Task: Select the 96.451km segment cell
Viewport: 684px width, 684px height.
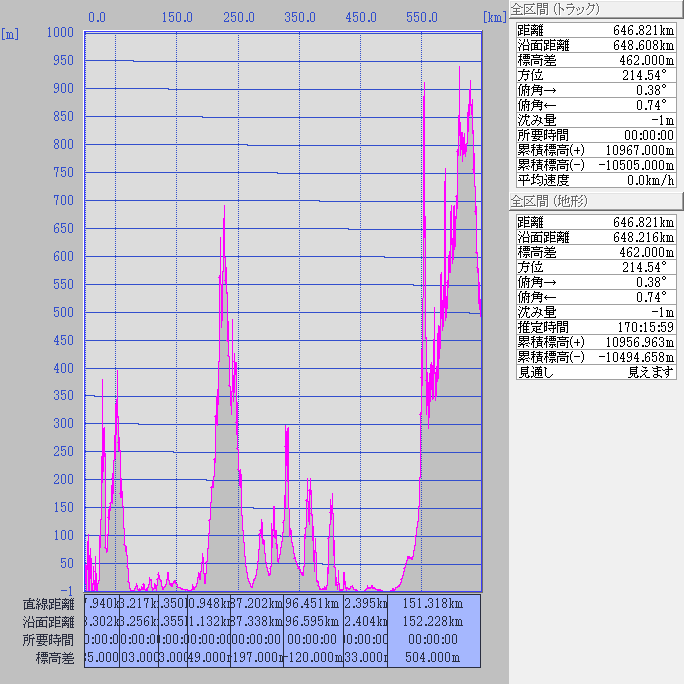Action: (x=313, y=604)
